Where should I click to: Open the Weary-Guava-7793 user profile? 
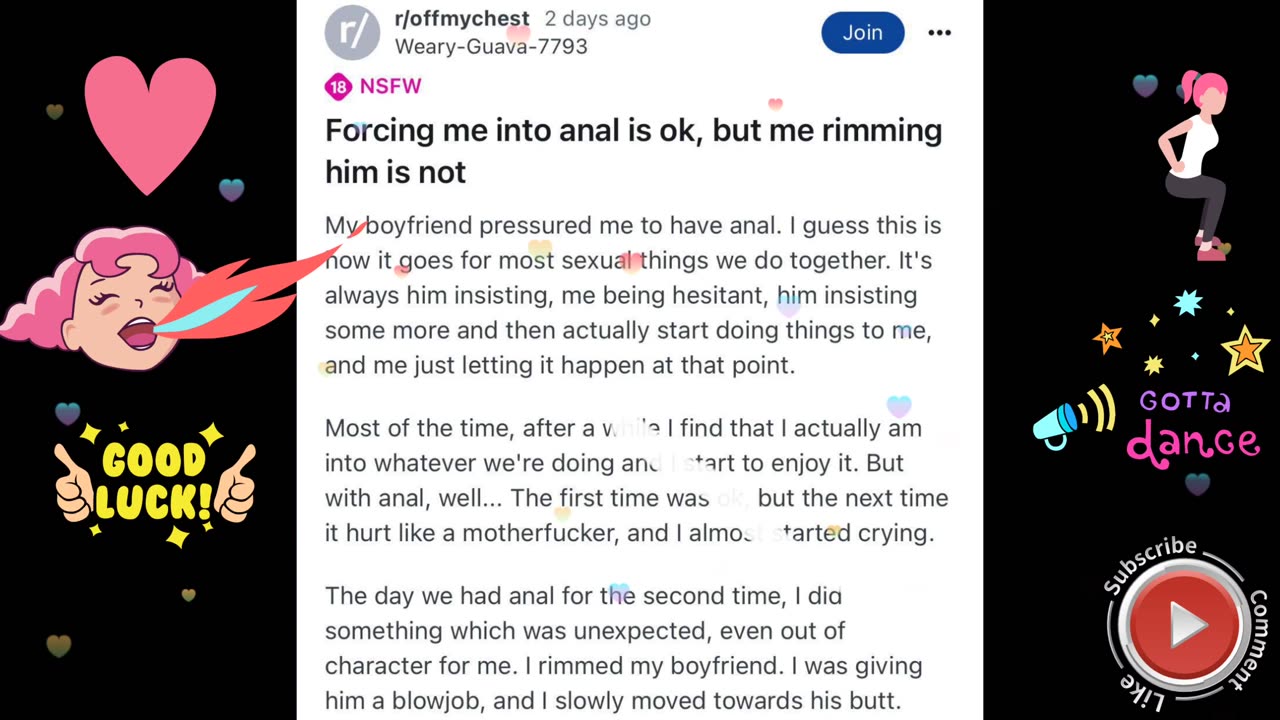point(491,46)
